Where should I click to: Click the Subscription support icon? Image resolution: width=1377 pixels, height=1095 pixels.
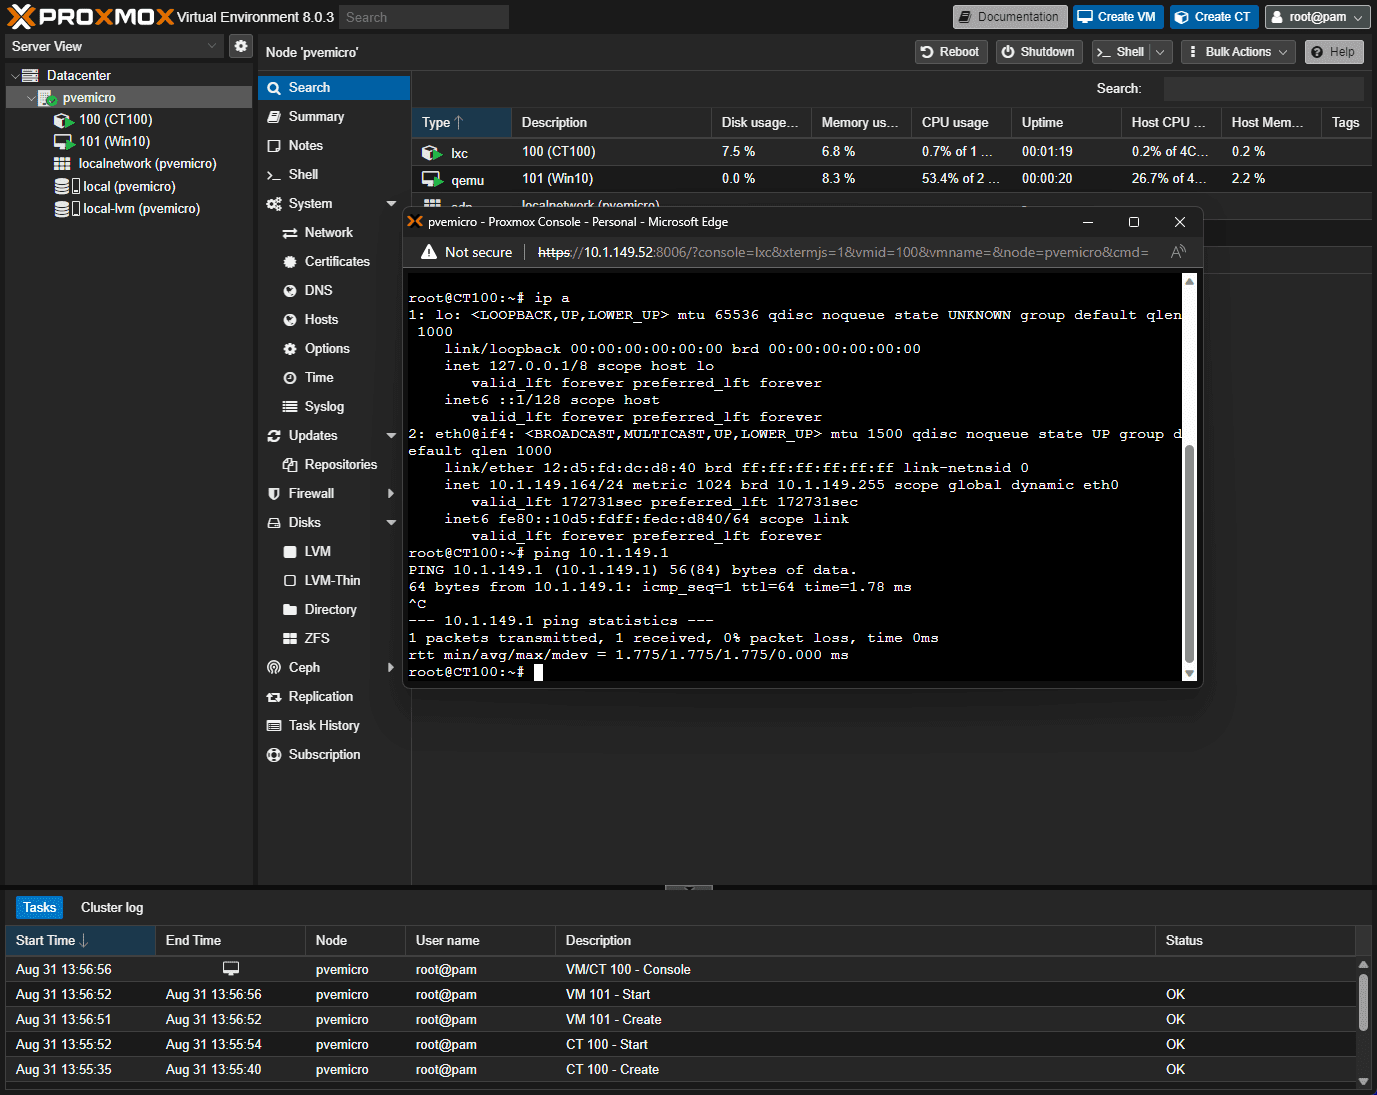(x=274, y=754)
